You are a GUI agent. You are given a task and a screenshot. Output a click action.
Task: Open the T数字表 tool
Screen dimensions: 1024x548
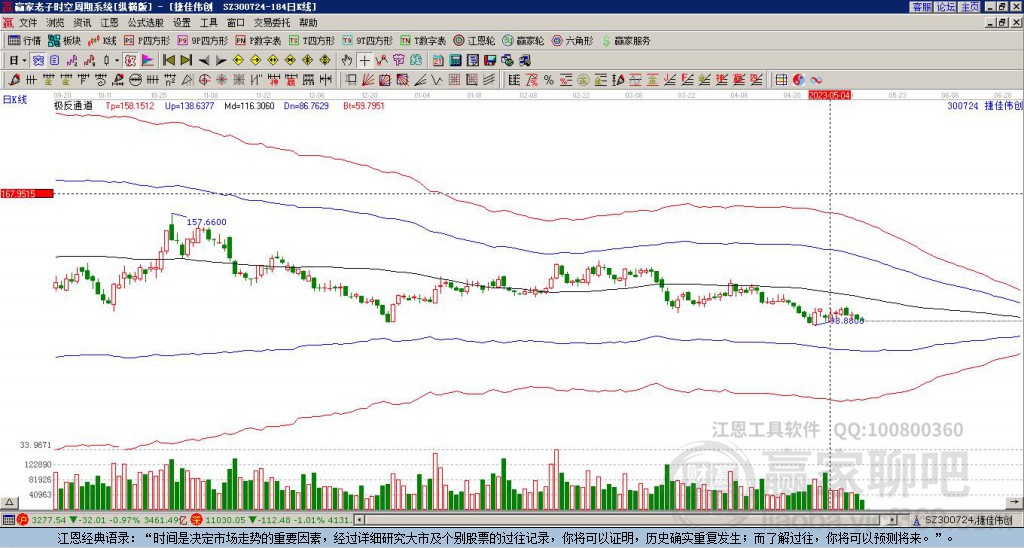[x=423, y=40]
